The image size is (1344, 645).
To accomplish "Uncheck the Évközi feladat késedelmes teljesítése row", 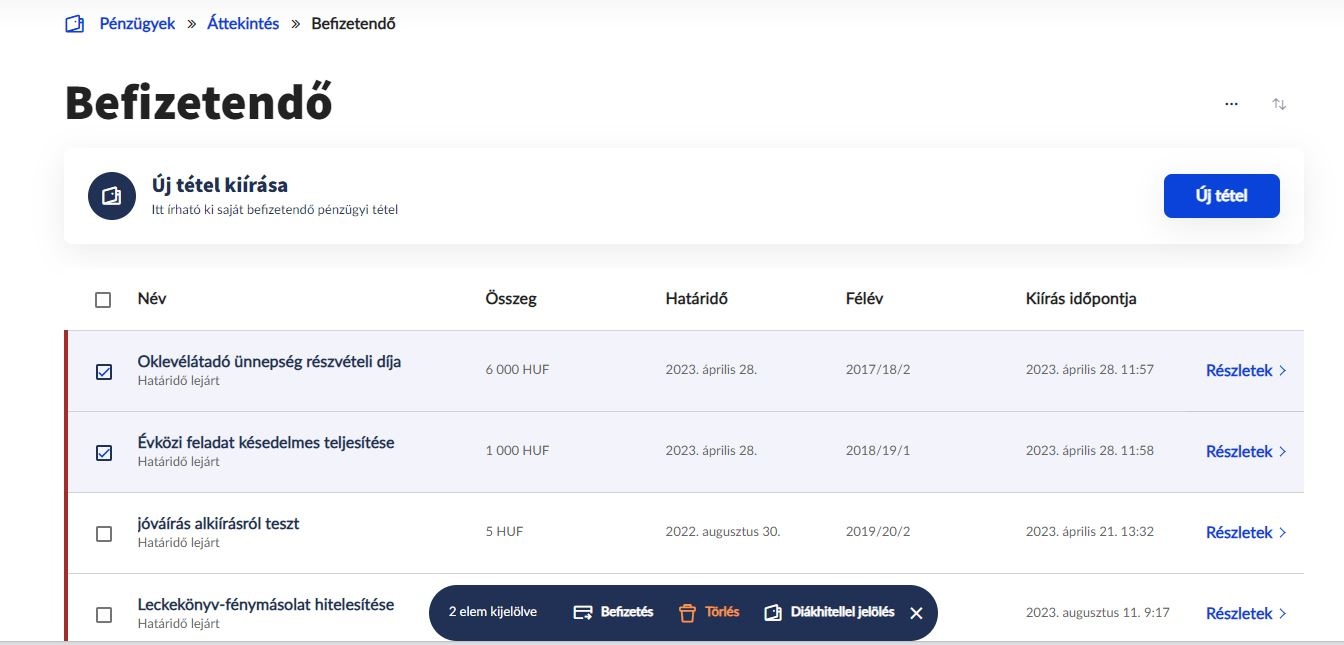I will pos(104,453).
